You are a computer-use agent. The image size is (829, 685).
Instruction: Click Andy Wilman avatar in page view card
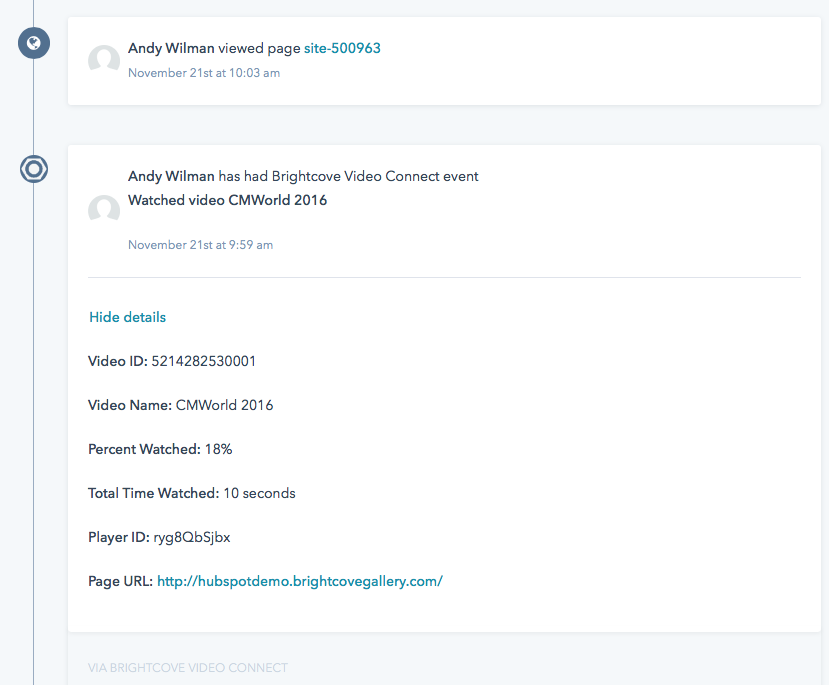(x=104, y=60)
